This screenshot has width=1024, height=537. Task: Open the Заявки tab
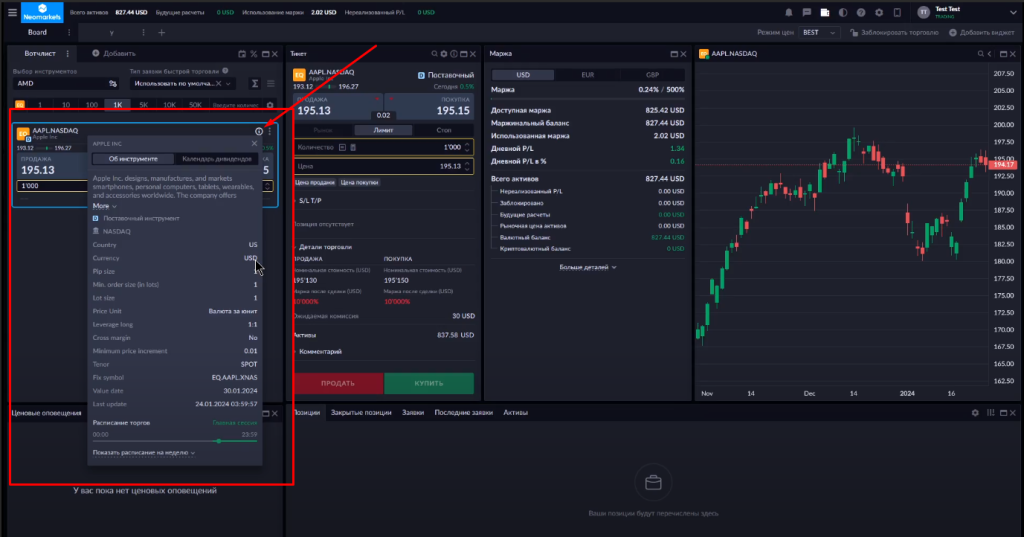pyautogui.click(x=413, y=413)
